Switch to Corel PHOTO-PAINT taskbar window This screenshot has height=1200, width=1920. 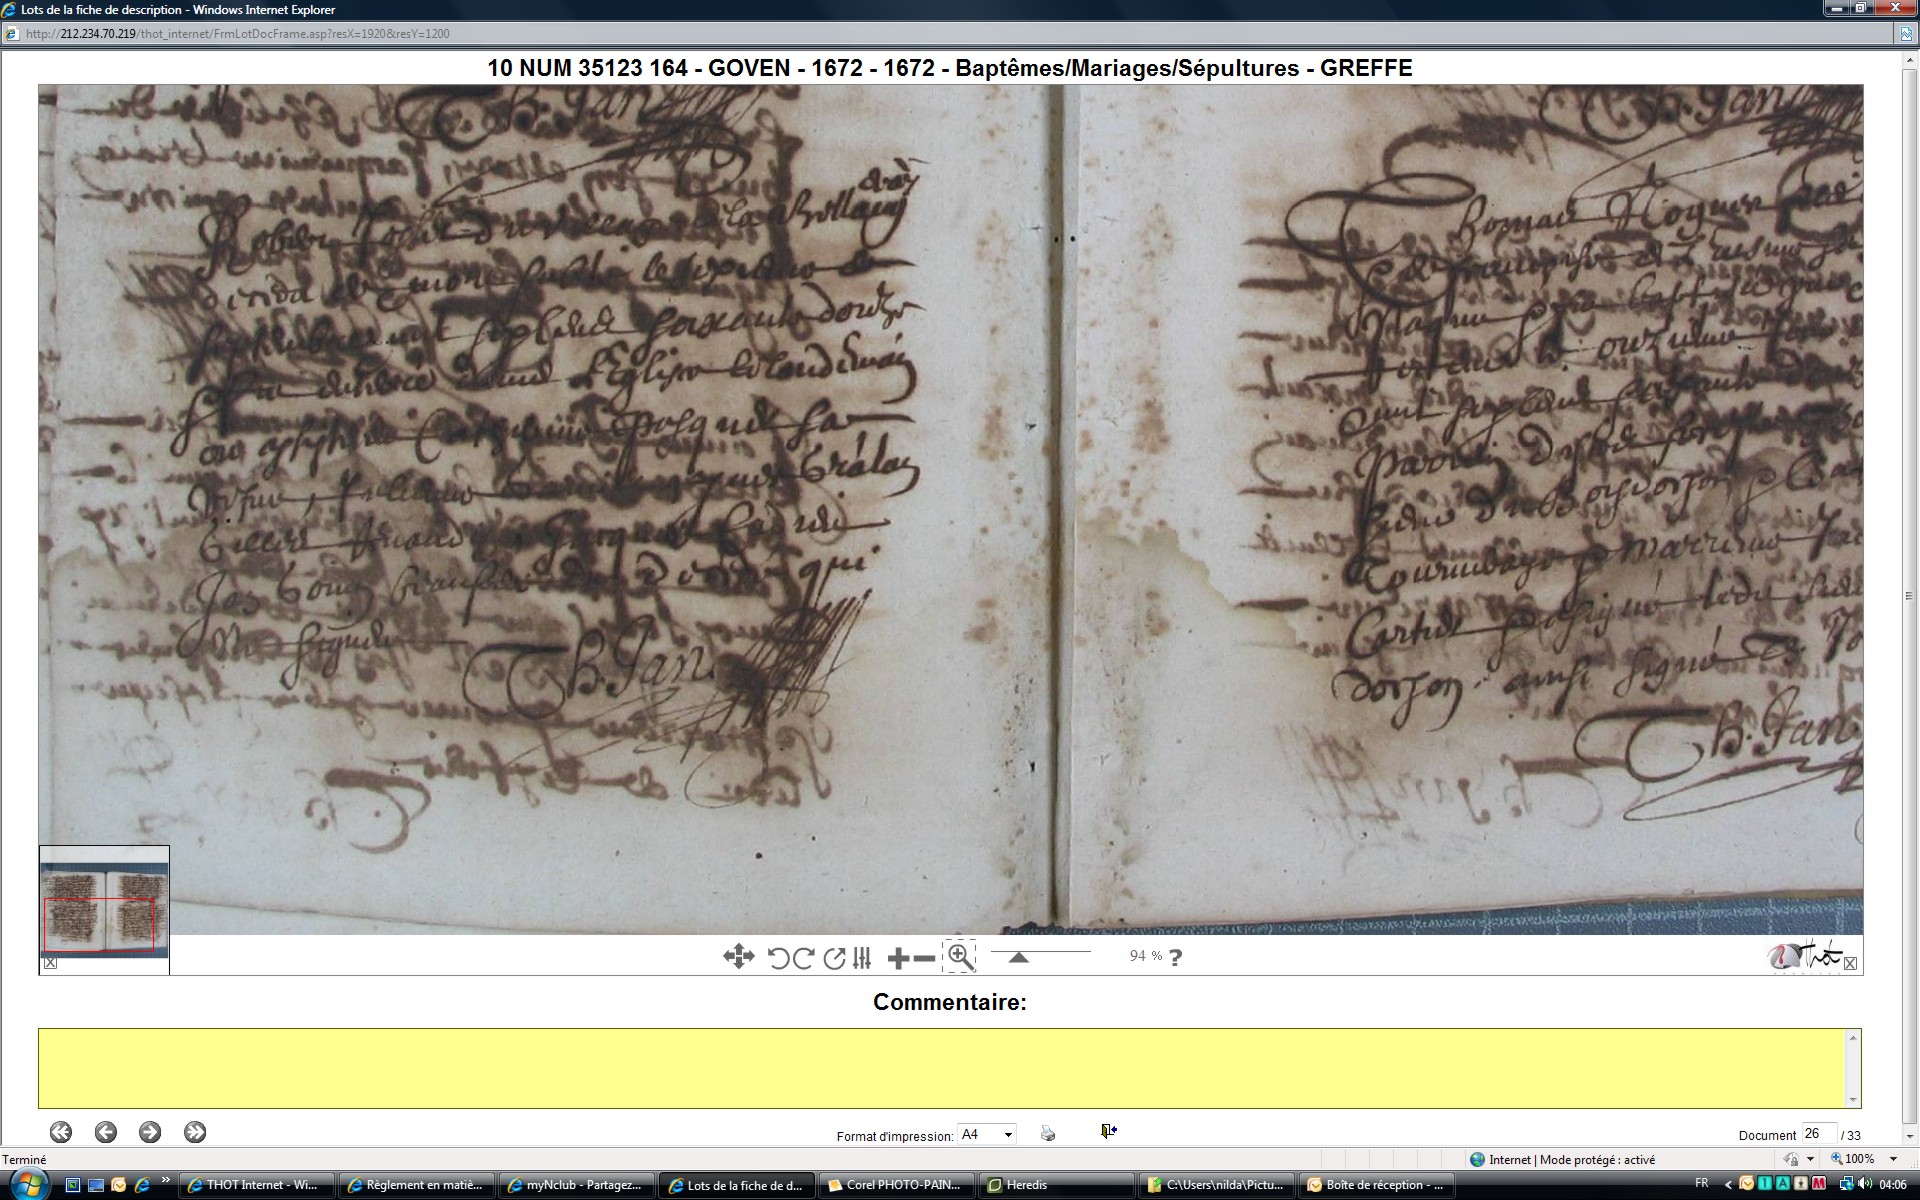click(x=895, y=1185)
